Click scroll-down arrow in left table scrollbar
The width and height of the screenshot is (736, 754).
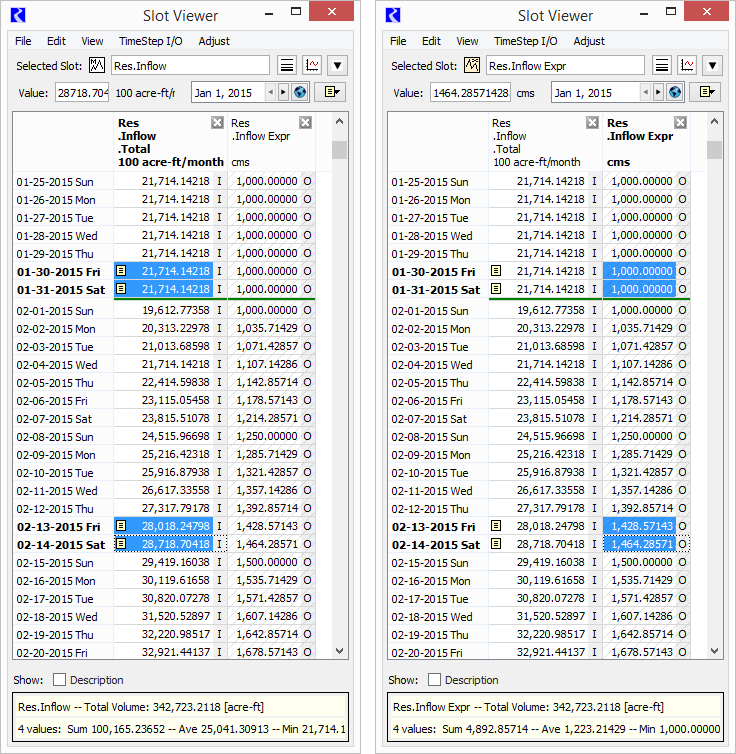[x=339, y=651]
